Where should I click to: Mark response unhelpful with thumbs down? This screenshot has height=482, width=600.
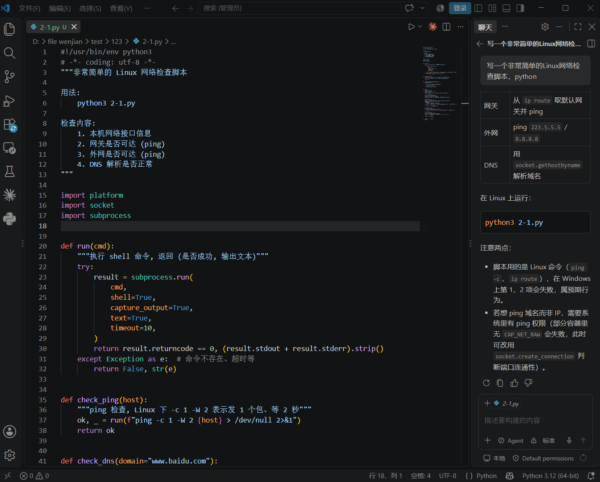tap(528, 383)
